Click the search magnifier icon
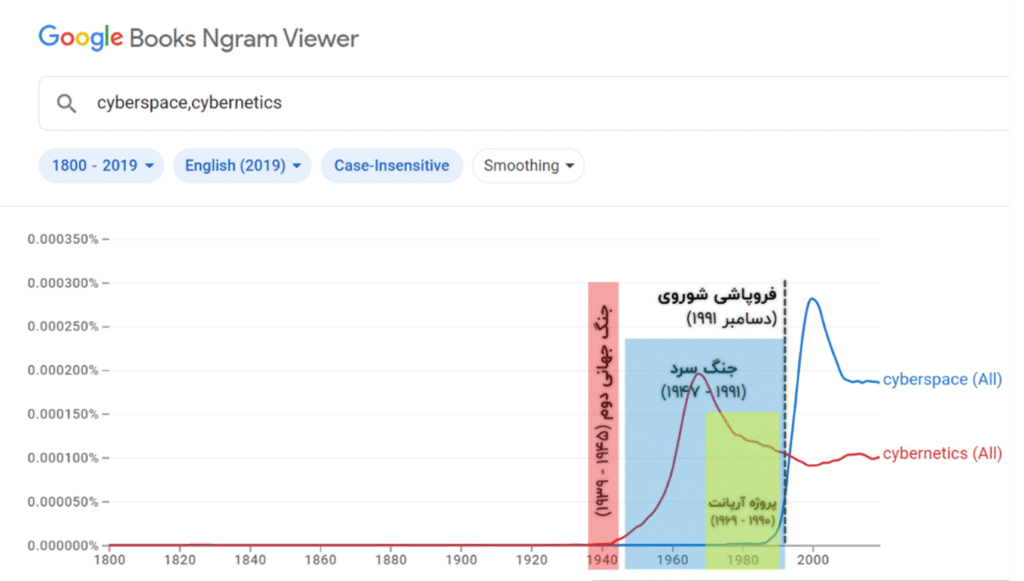The height and width of the screenshot is (581, 1024). point(66,103)
